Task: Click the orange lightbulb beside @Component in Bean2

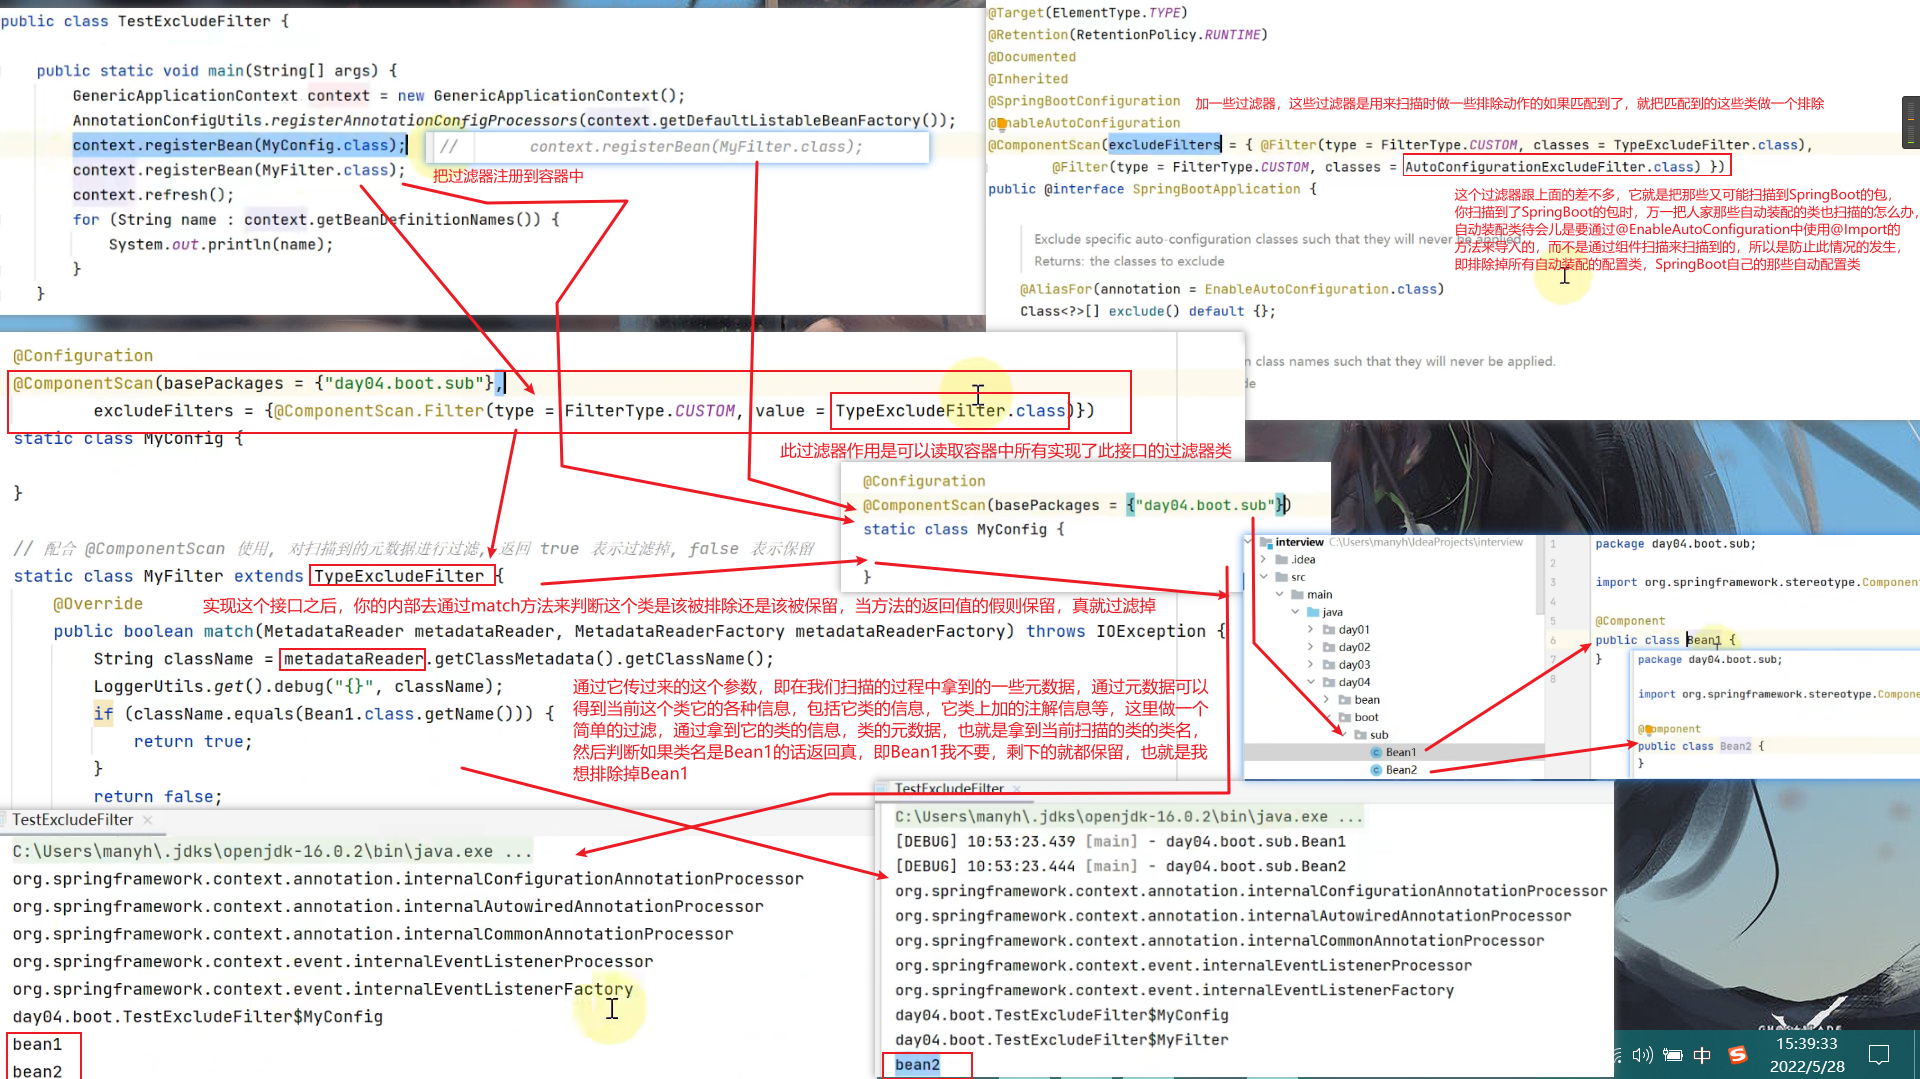Action: tap(1648, 730)
